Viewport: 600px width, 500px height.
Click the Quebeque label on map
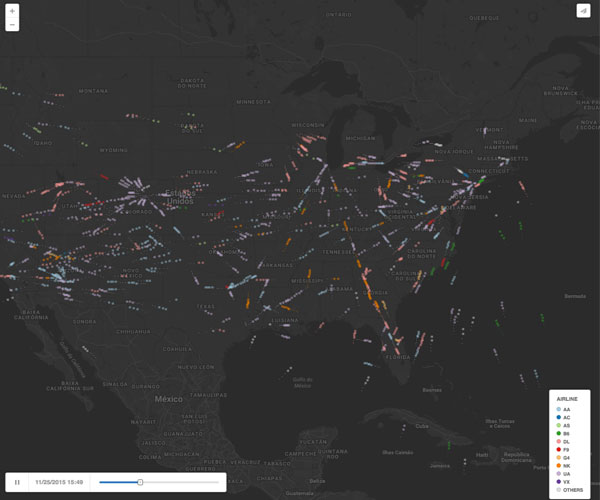coord(484,18)
